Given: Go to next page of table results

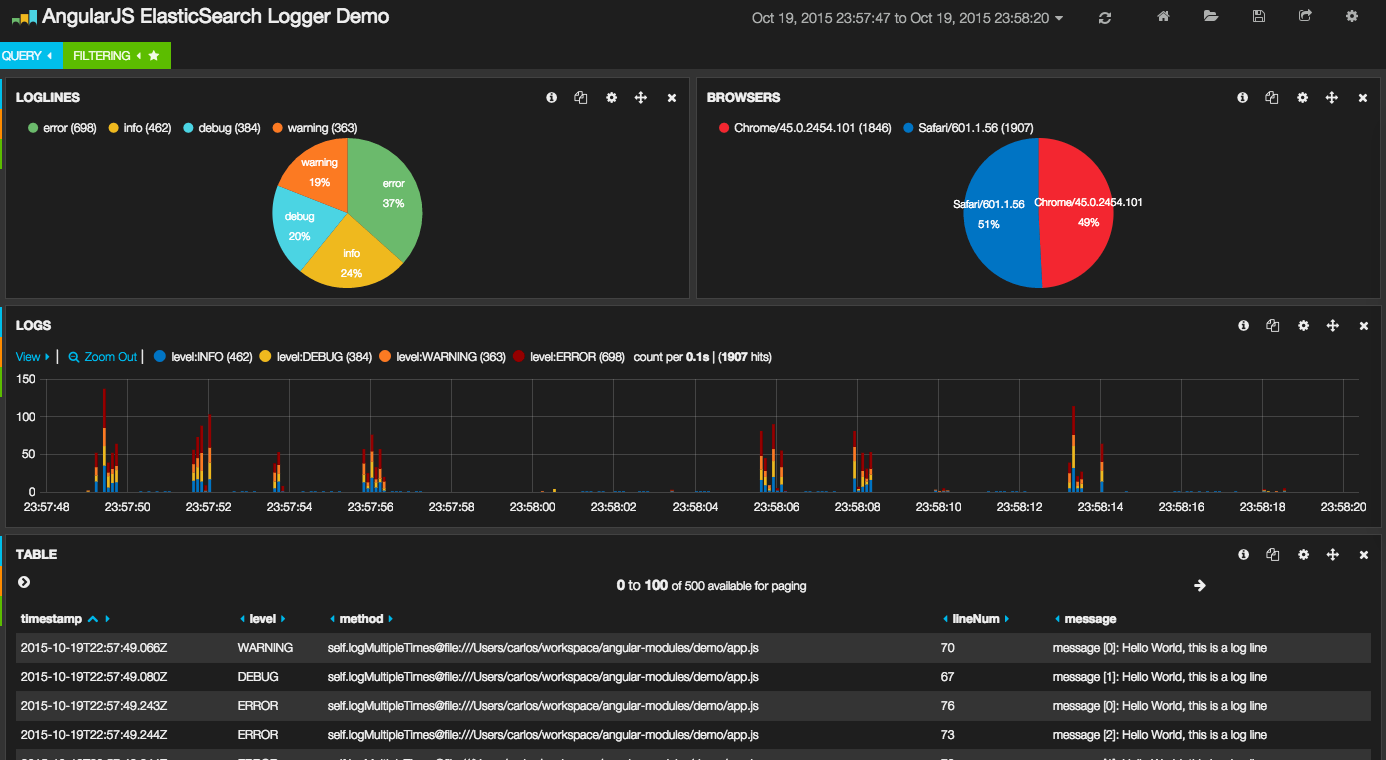Looking at the screenshot, I should point(1200,586).
